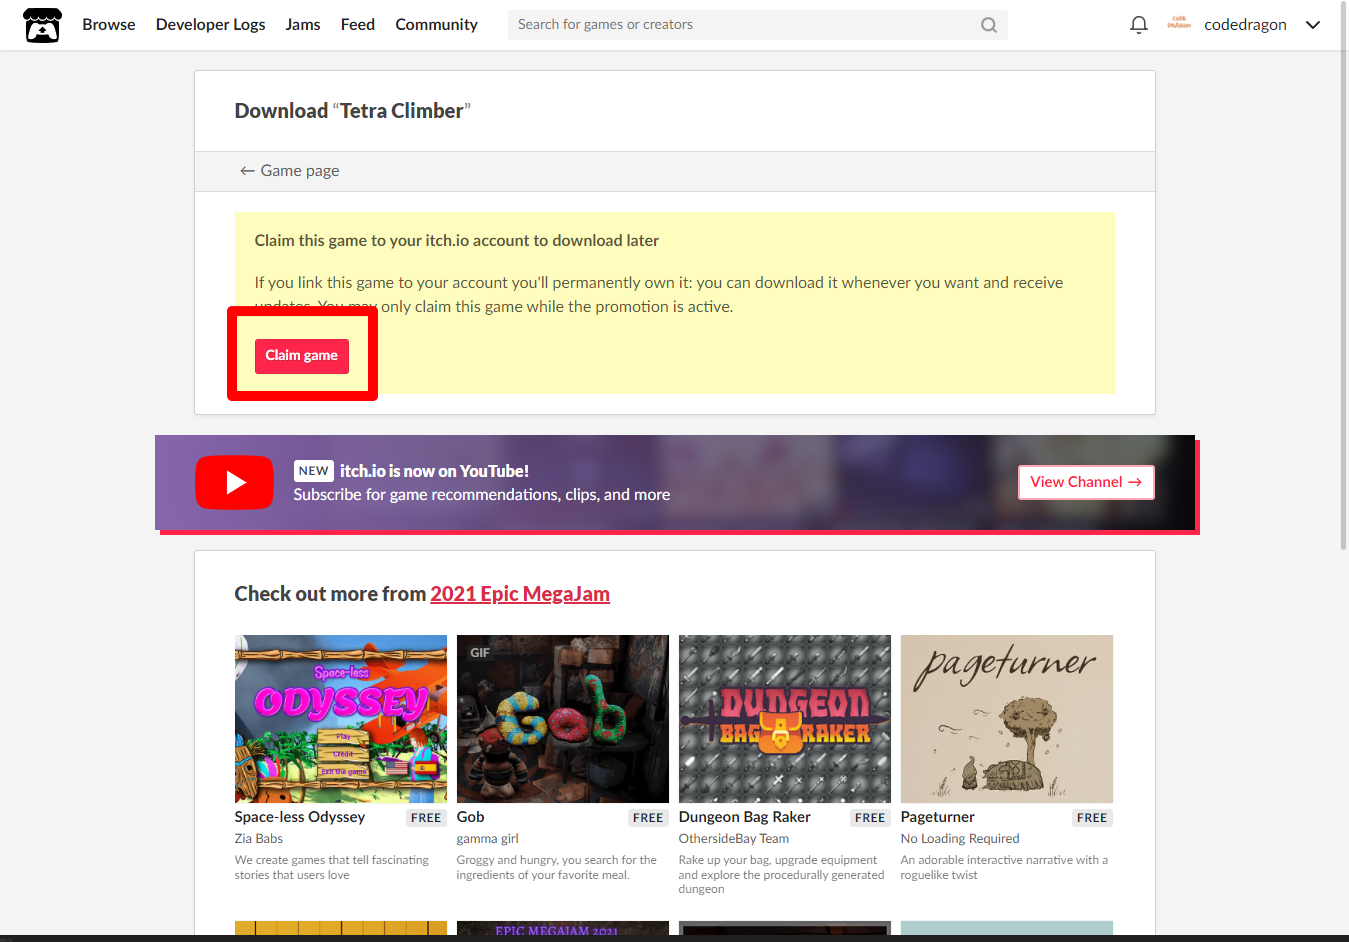Click the Pageturner title link
This screenshot has height=942, width=1349.
pyautogui.click(x=938, y=817)
